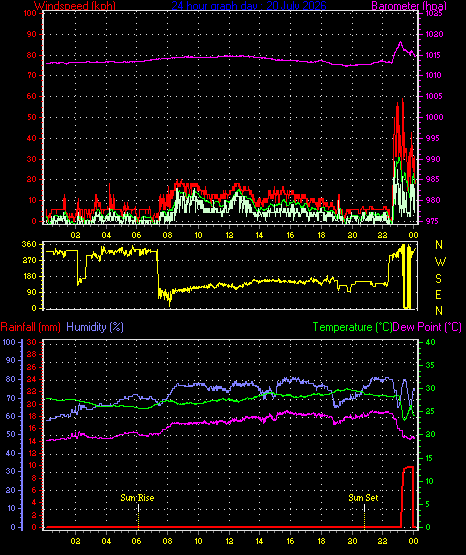466x555 pixels.
Task: Click the Temperature (°C) legend label
Action: coord(352,327)
